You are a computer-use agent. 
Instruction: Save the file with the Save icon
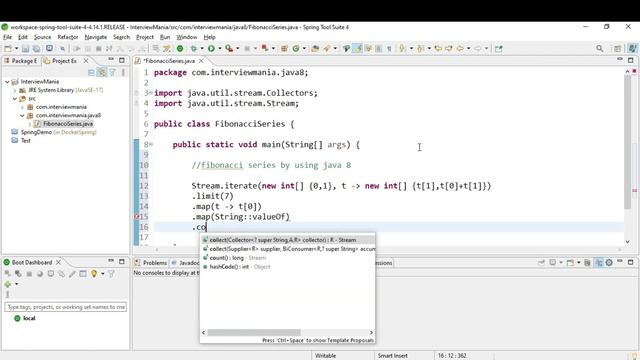(25, 49)
